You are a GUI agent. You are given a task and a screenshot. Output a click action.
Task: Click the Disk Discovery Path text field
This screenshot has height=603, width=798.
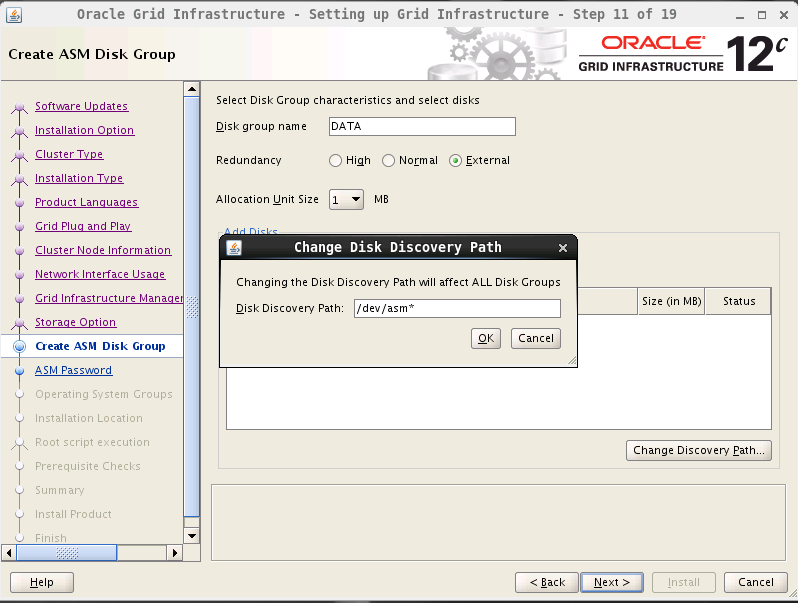[456, 309]
